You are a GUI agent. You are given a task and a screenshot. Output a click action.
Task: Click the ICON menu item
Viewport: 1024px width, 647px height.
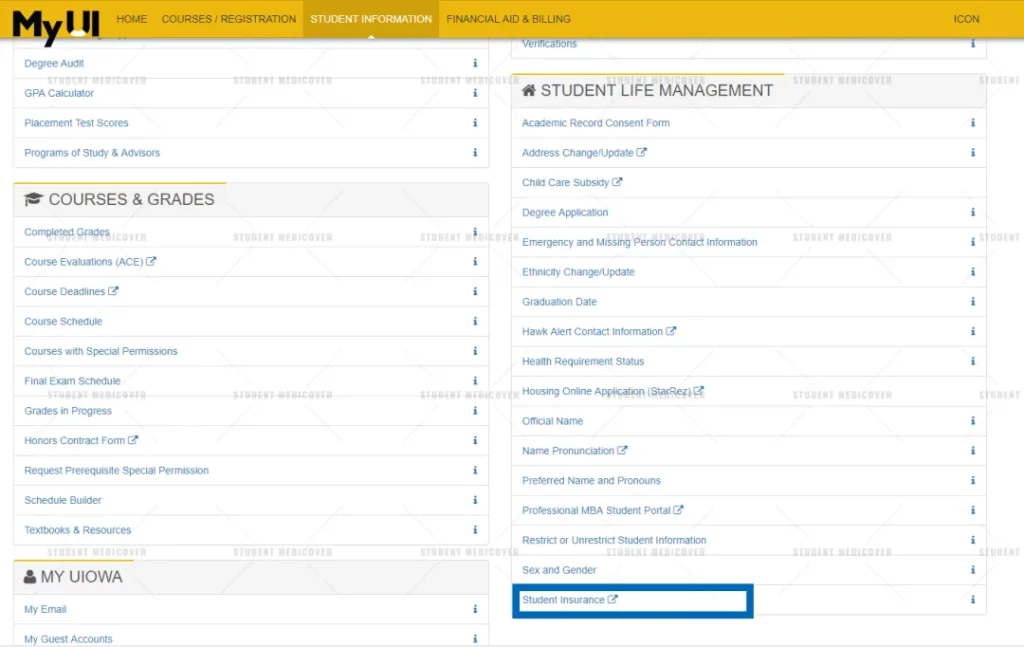click(966, 19)
